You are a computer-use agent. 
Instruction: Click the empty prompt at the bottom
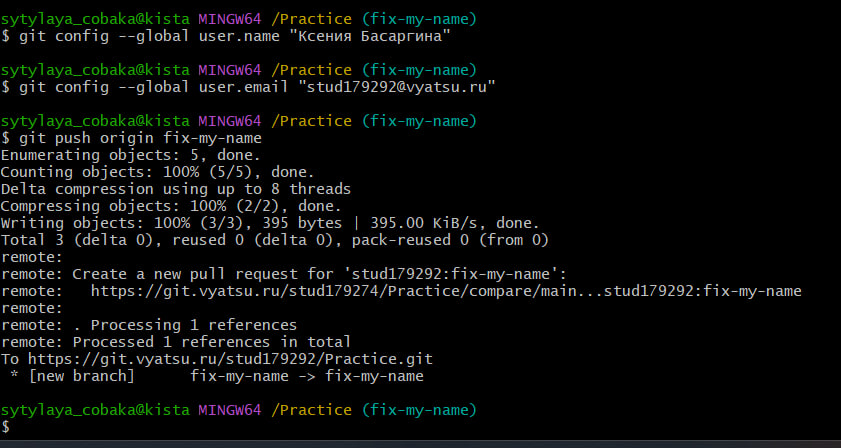pos(20,428)
